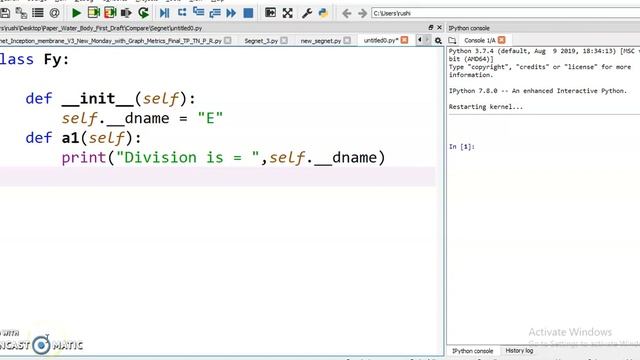Select the Console 1/A tab
This screenshot has height=360, width=640.
(x=480, y=40)
